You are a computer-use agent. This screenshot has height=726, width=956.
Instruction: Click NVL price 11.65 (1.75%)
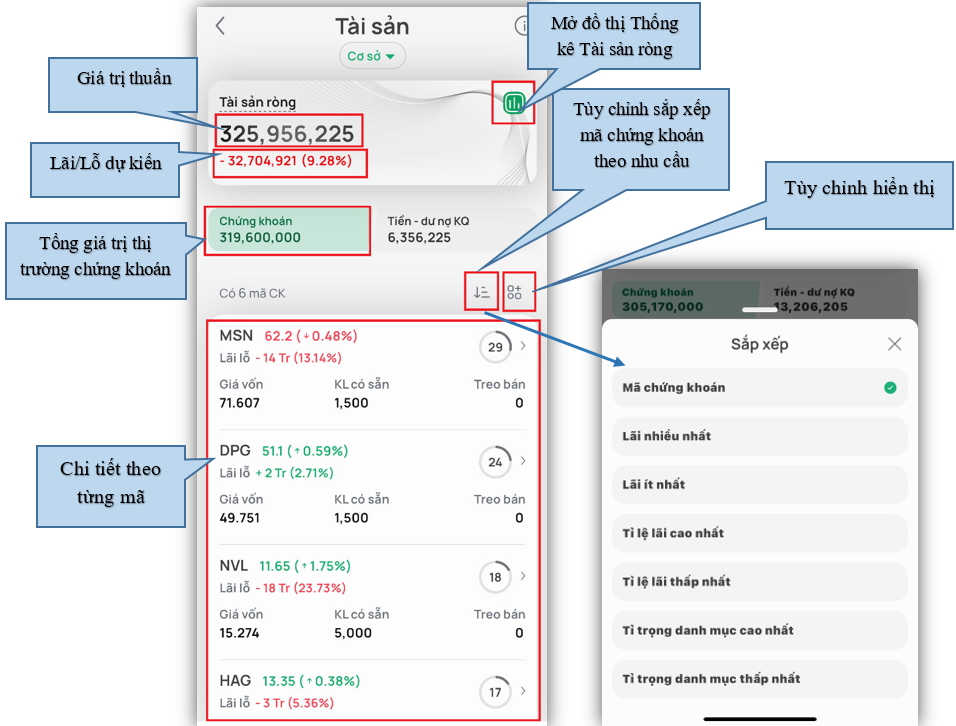point(305,566)
